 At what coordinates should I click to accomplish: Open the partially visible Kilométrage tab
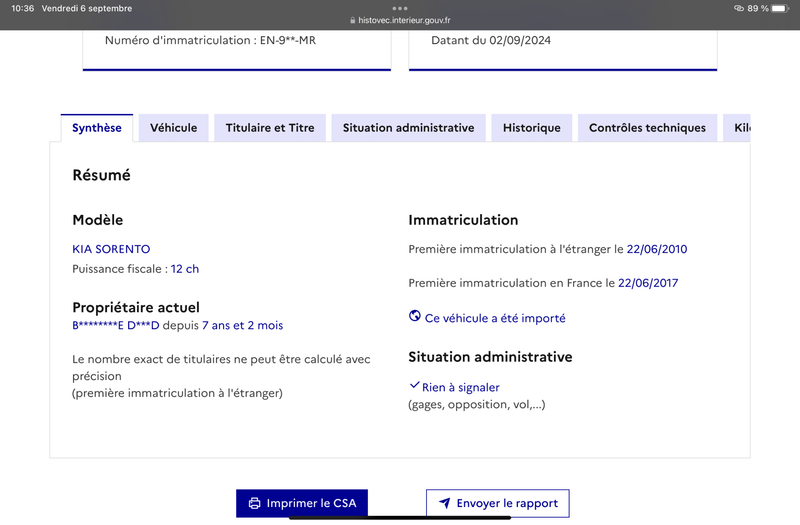click(x=737, y=128)
